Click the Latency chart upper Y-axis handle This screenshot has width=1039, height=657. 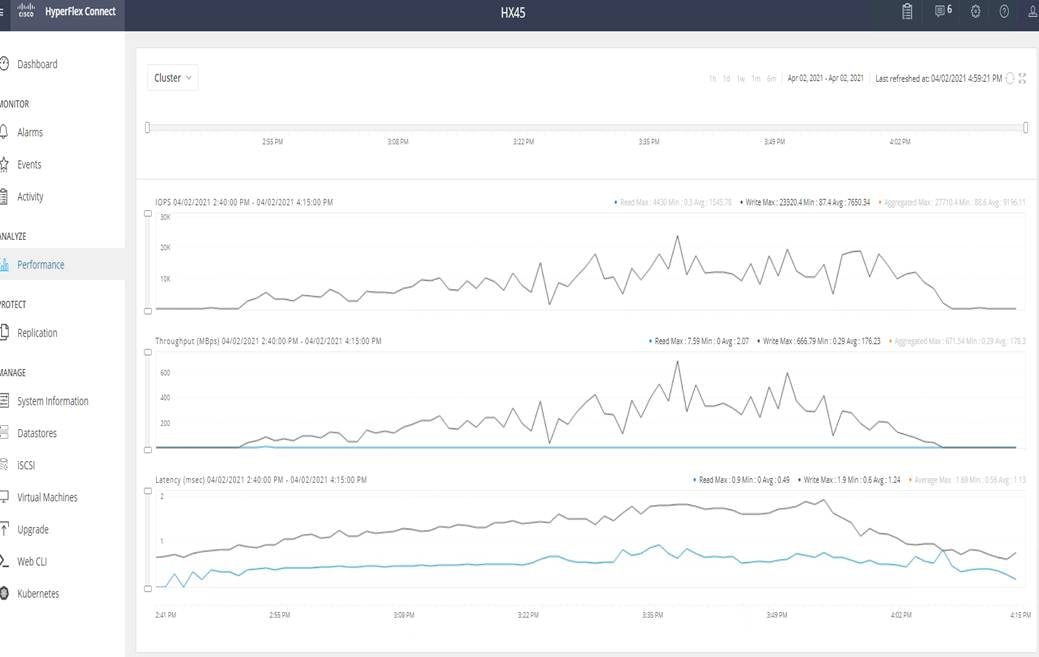(x=148, y=491)
